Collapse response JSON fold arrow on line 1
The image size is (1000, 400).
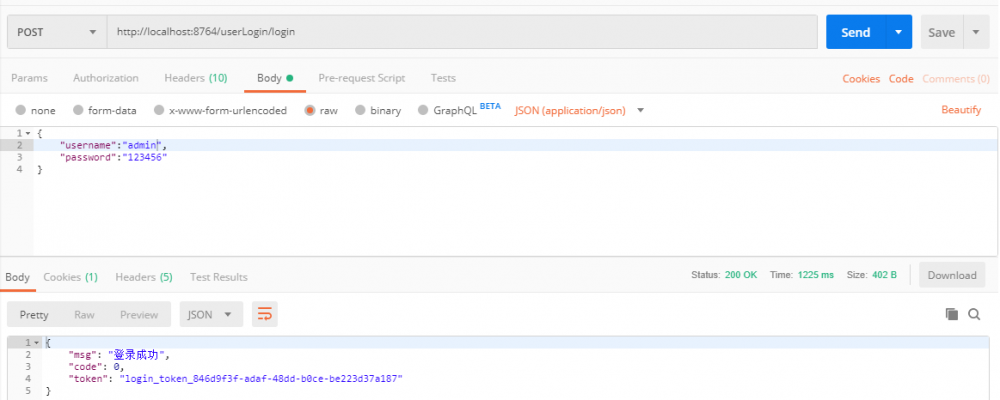pyautogui.click(x=27, y=343)
